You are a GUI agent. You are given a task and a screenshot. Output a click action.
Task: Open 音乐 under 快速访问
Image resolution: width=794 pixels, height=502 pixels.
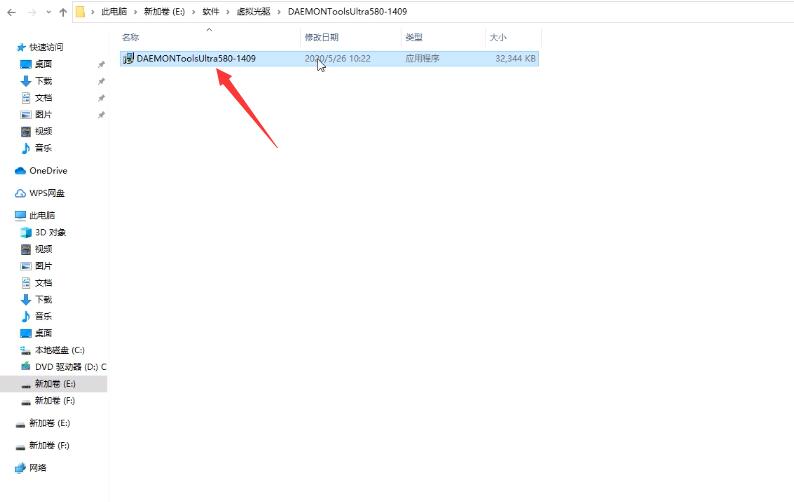(x=43, y=148)
